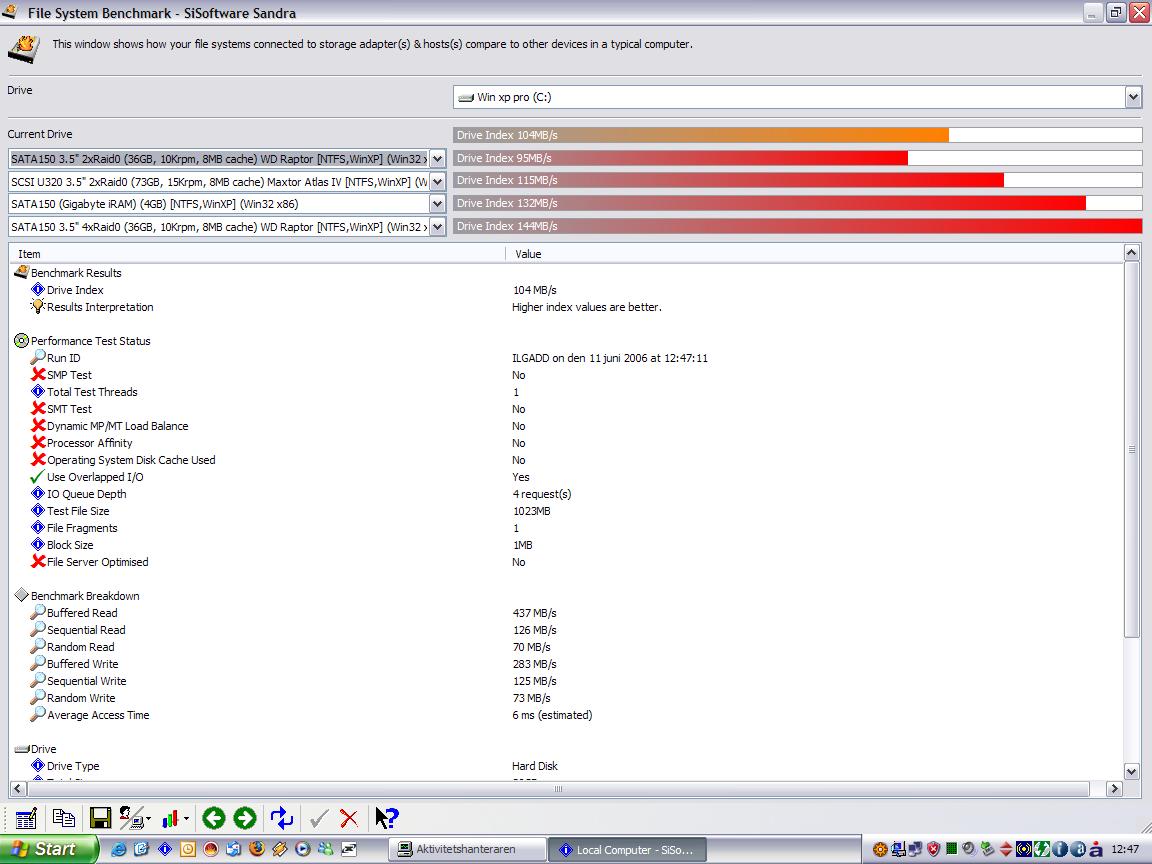
Task: Click the red shield security tray icon
Action: pyautogui.click(x=934, y=849)
